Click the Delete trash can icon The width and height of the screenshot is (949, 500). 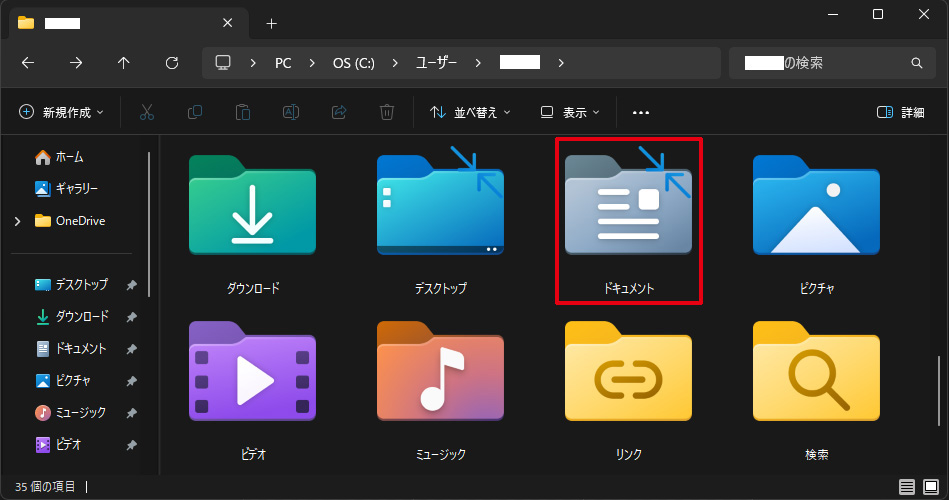point(387,112)
